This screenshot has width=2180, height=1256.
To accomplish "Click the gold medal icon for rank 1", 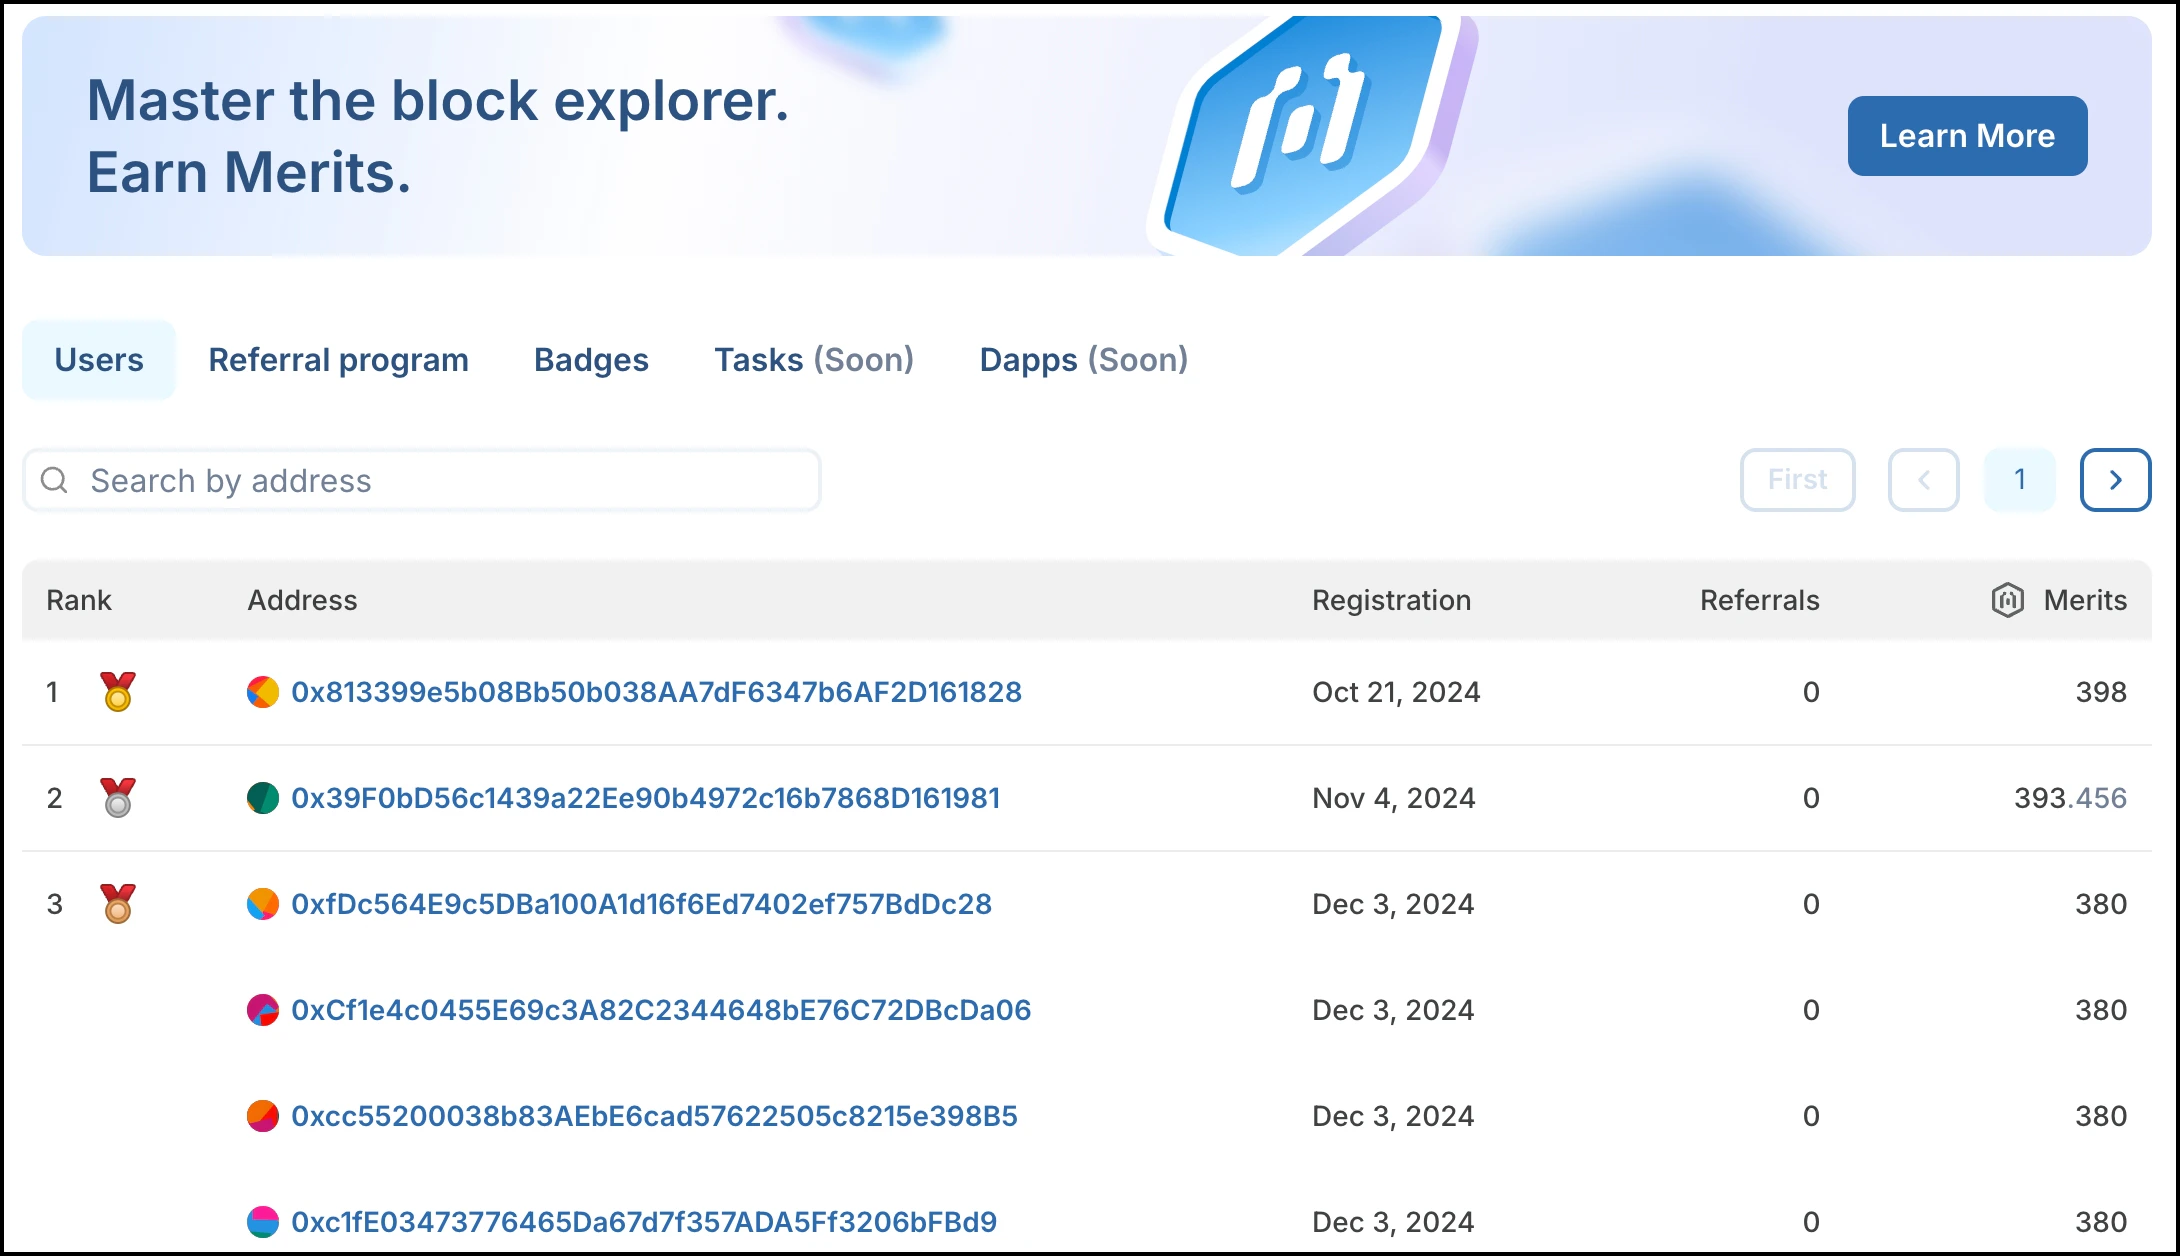I will click(118, 692).
